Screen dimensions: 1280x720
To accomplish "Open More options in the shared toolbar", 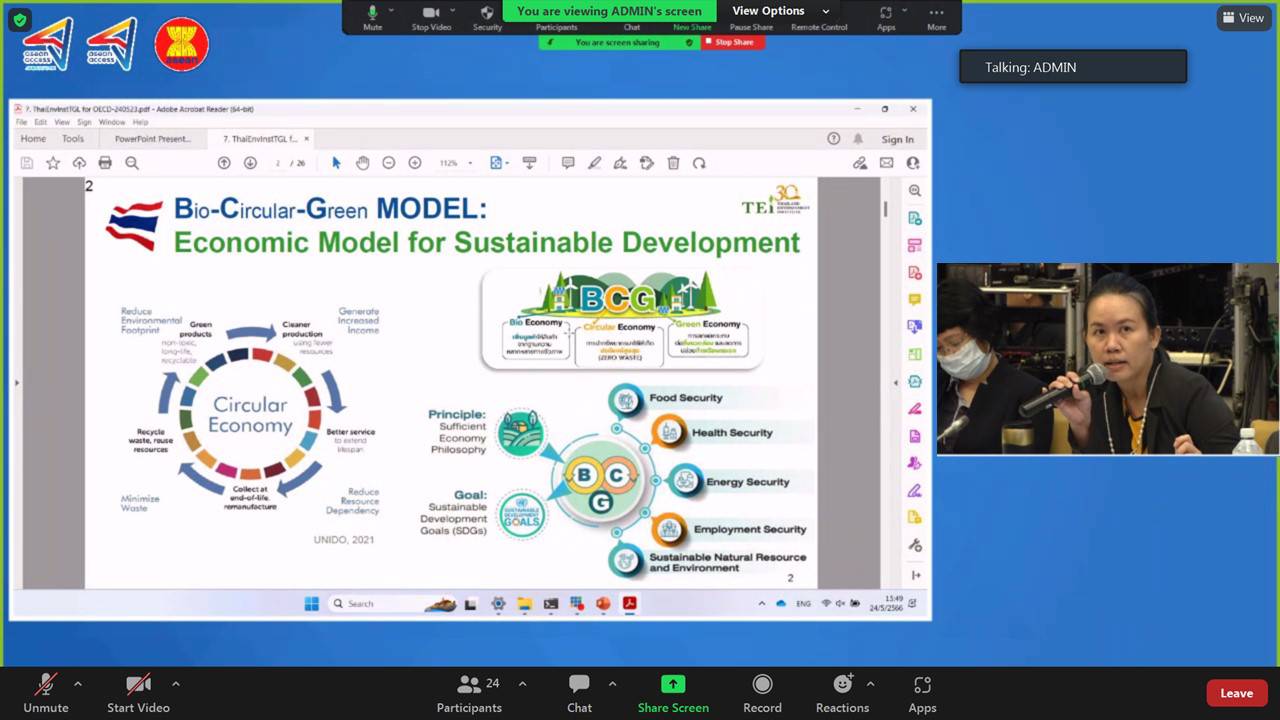I will [x=936, y=18].
